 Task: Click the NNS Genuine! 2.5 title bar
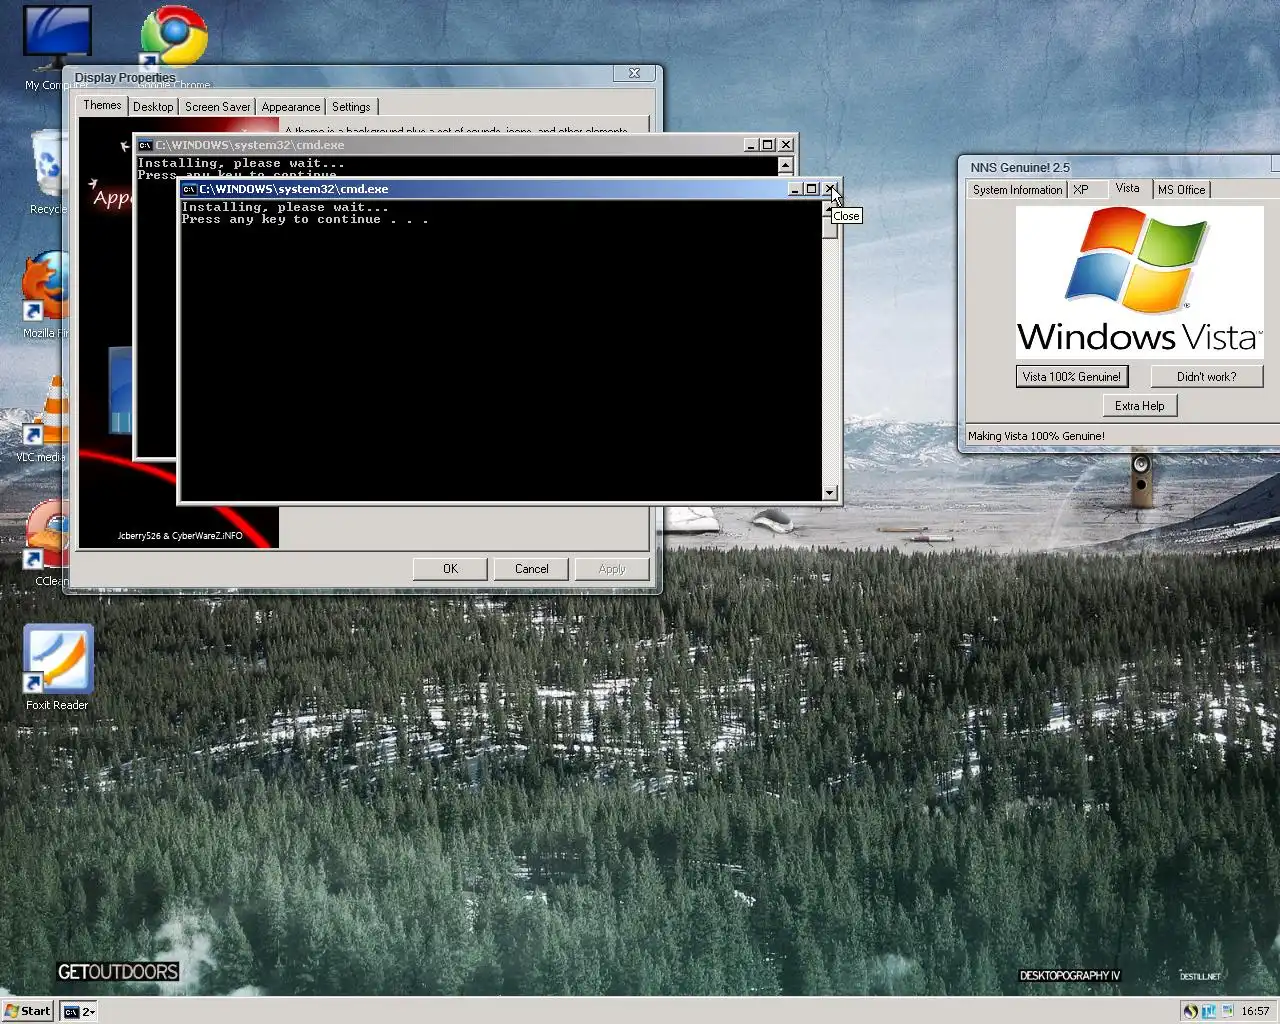(1120, 167)
